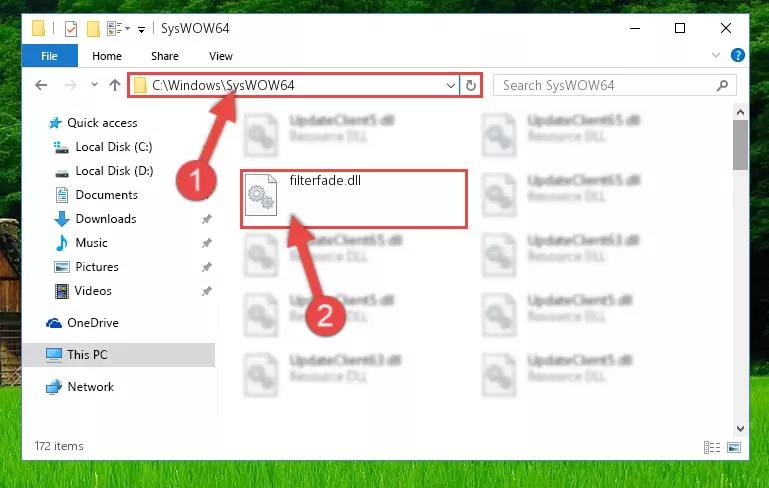This screenshot has width=769, height=488.
Task: Open Downloads in navigation pane
Action: pyautogui.click(x=106, y=219)
